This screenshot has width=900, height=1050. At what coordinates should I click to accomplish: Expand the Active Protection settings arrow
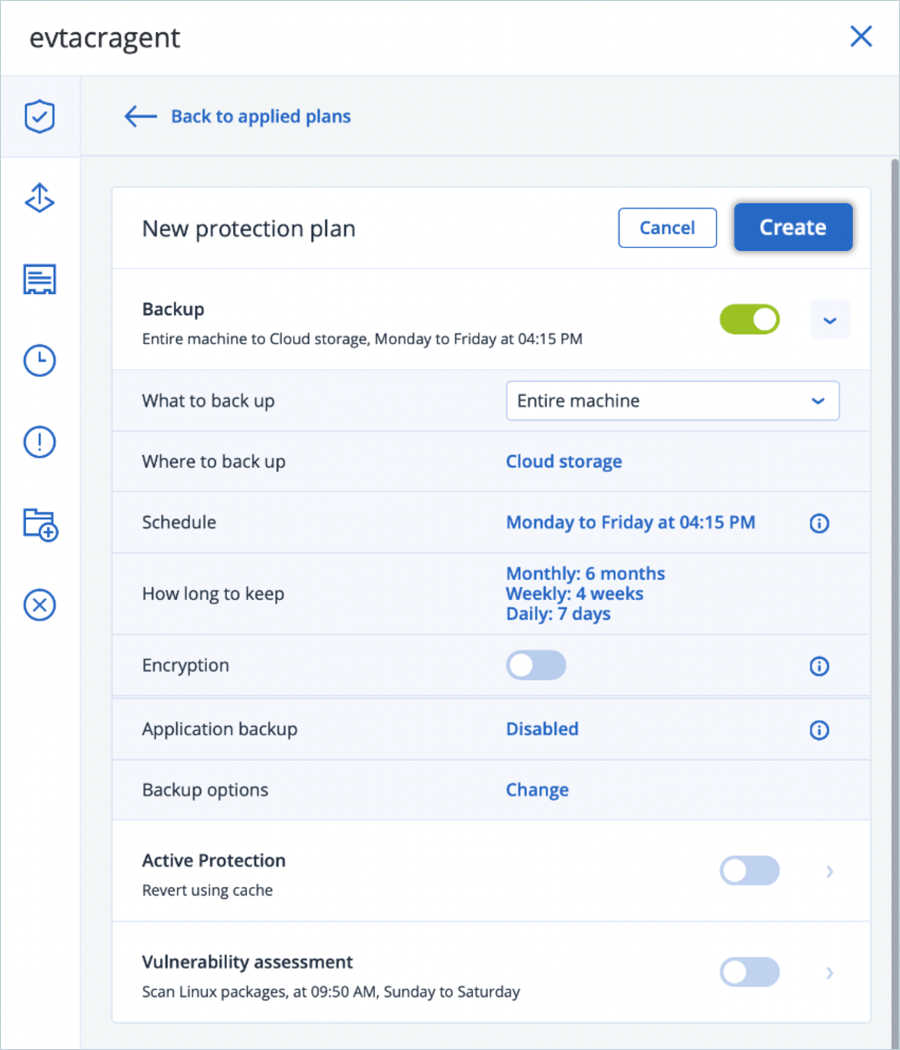[829, 871]
